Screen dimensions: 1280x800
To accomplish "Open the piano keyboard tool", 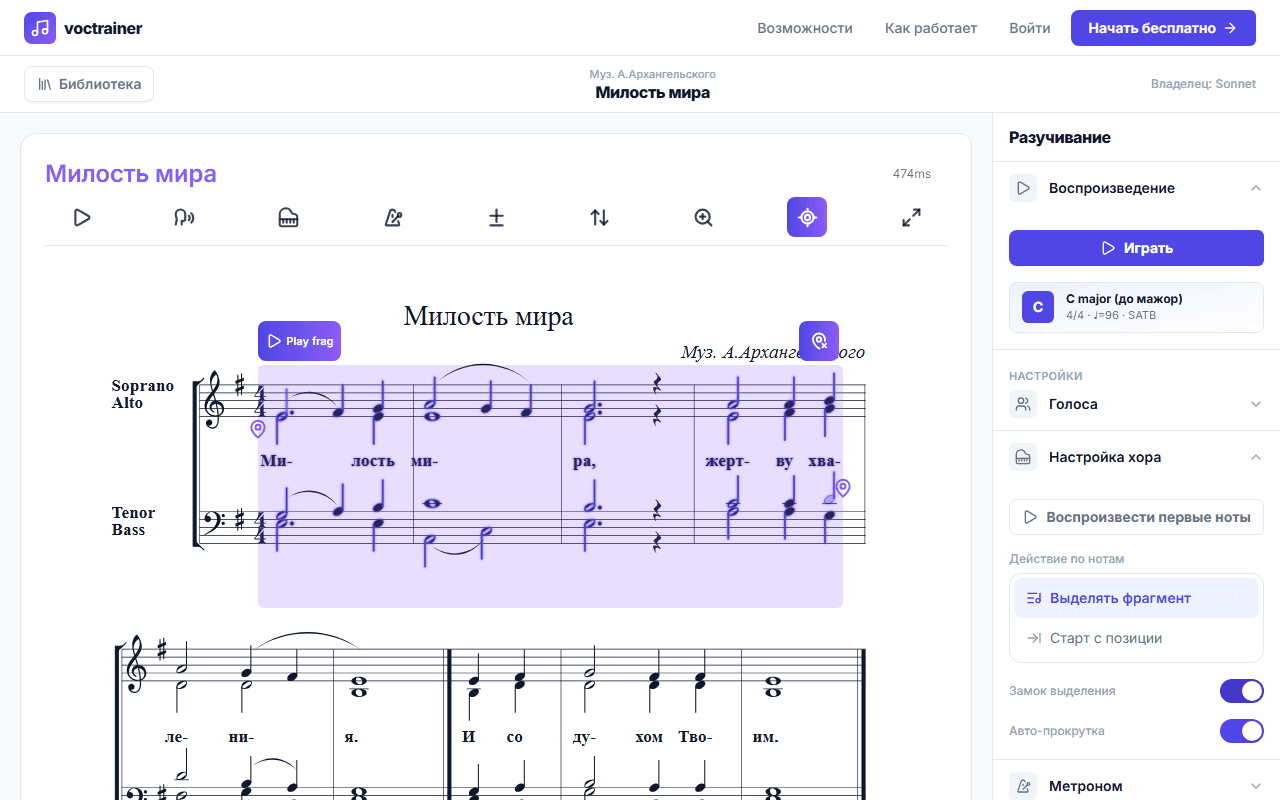I will coord(289,217).
